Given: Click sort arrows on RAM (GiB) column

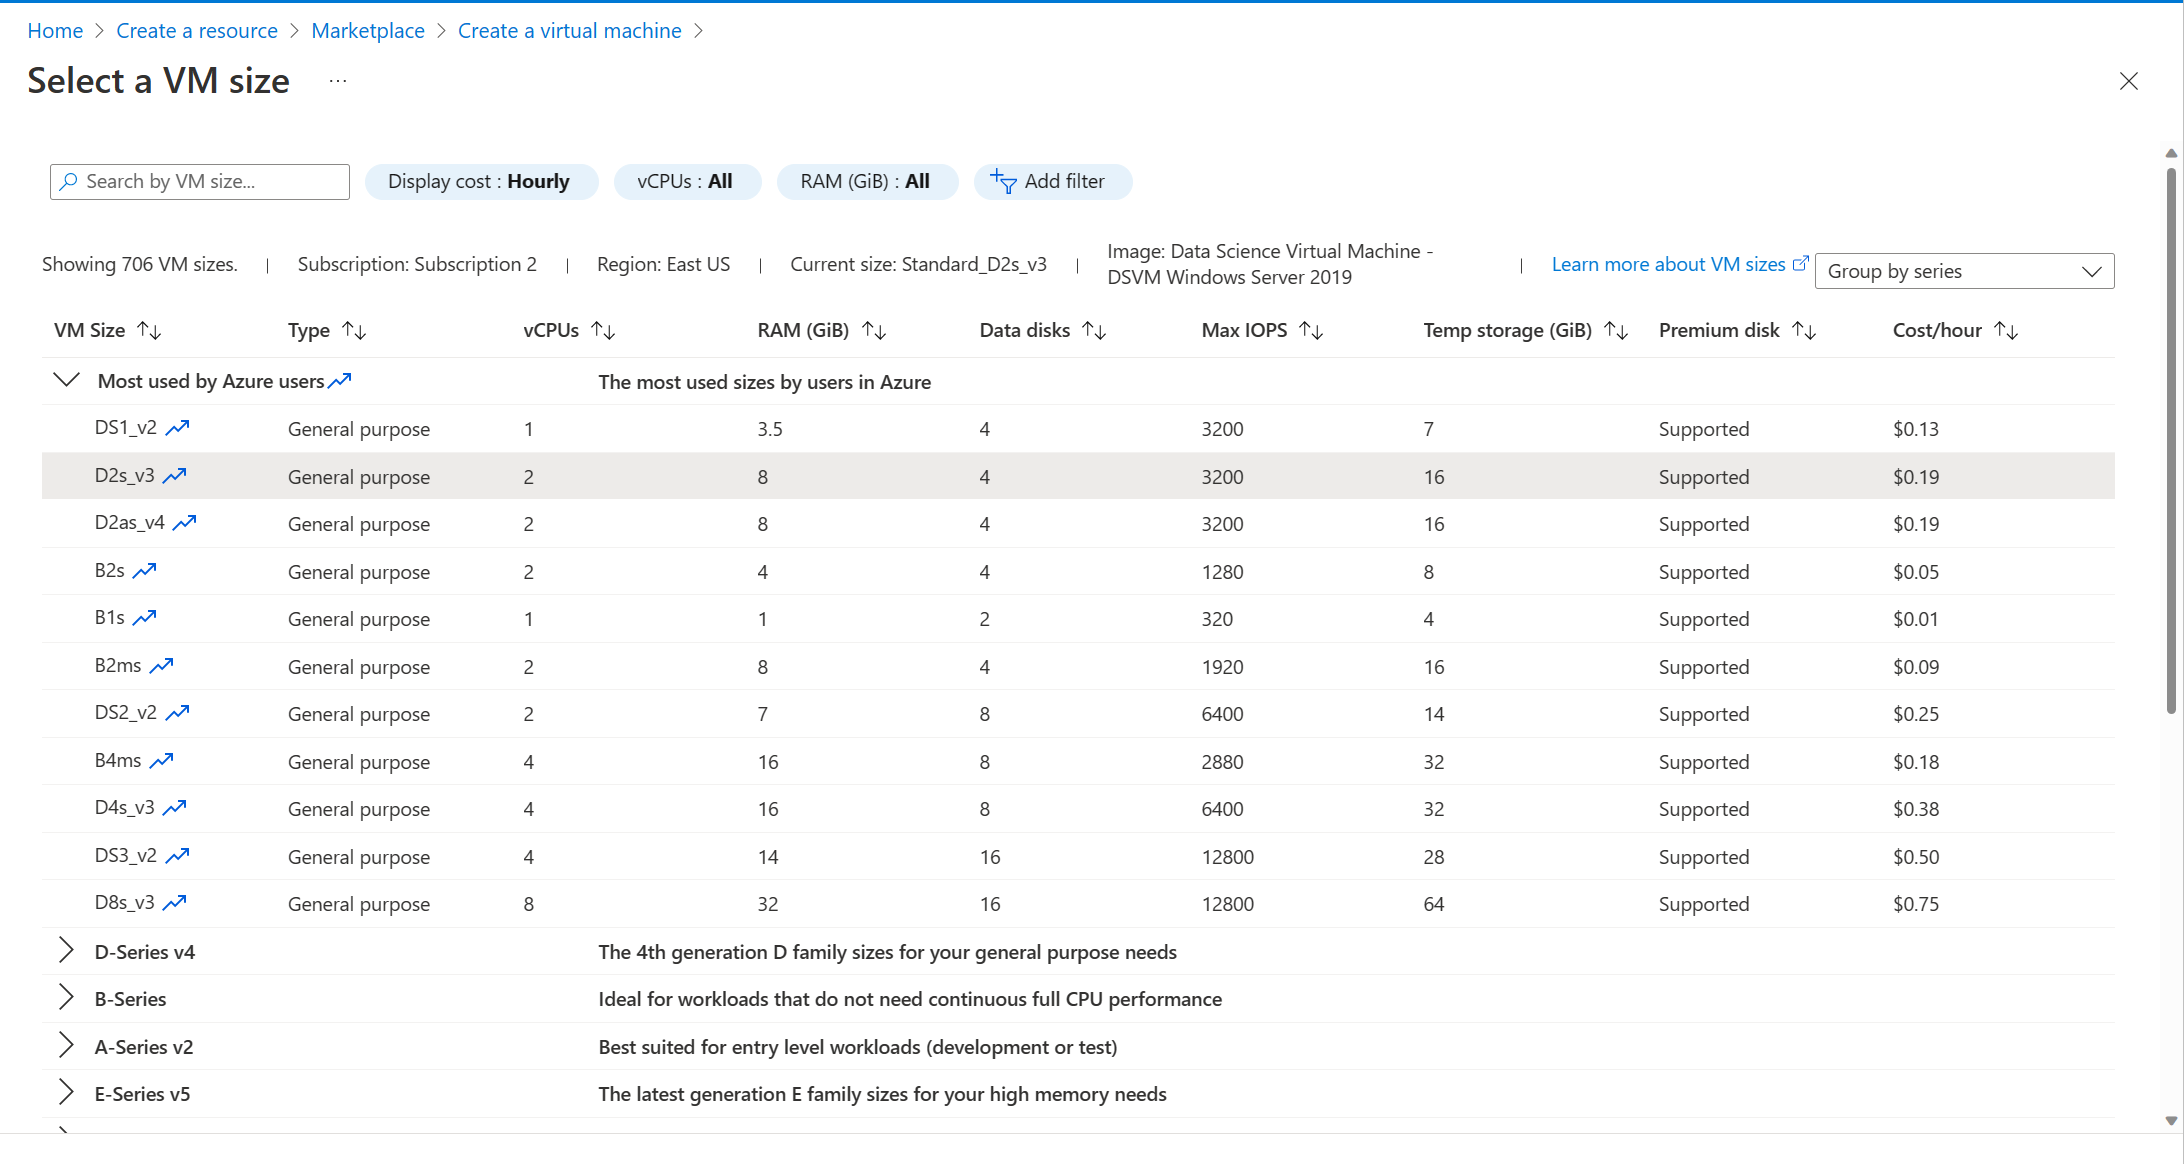Looking at the screenshot, I should coord(874,329).
